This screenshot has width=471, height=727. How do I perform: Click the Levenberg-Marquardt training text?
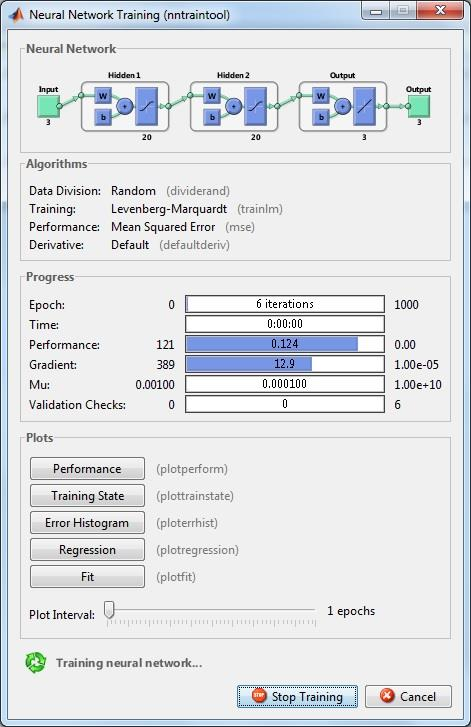tap(169, 209)
